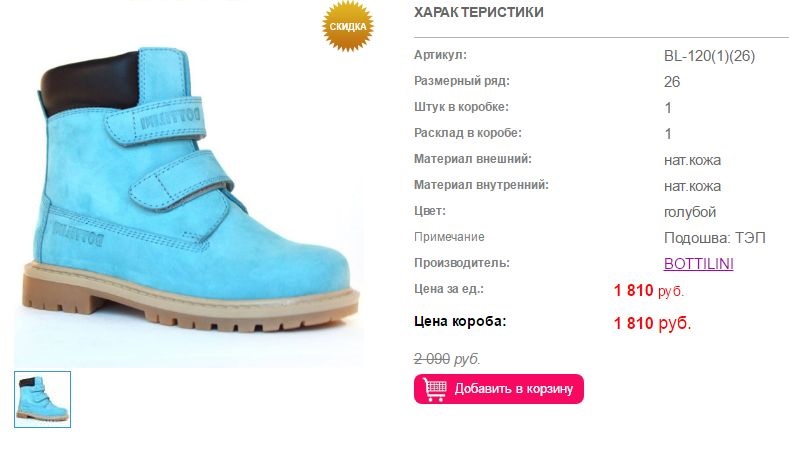The height and width of the screenshot is (449, 789).
Task: Click the Примечание value Подошва: ТЭП
Action: pos(715,238)
